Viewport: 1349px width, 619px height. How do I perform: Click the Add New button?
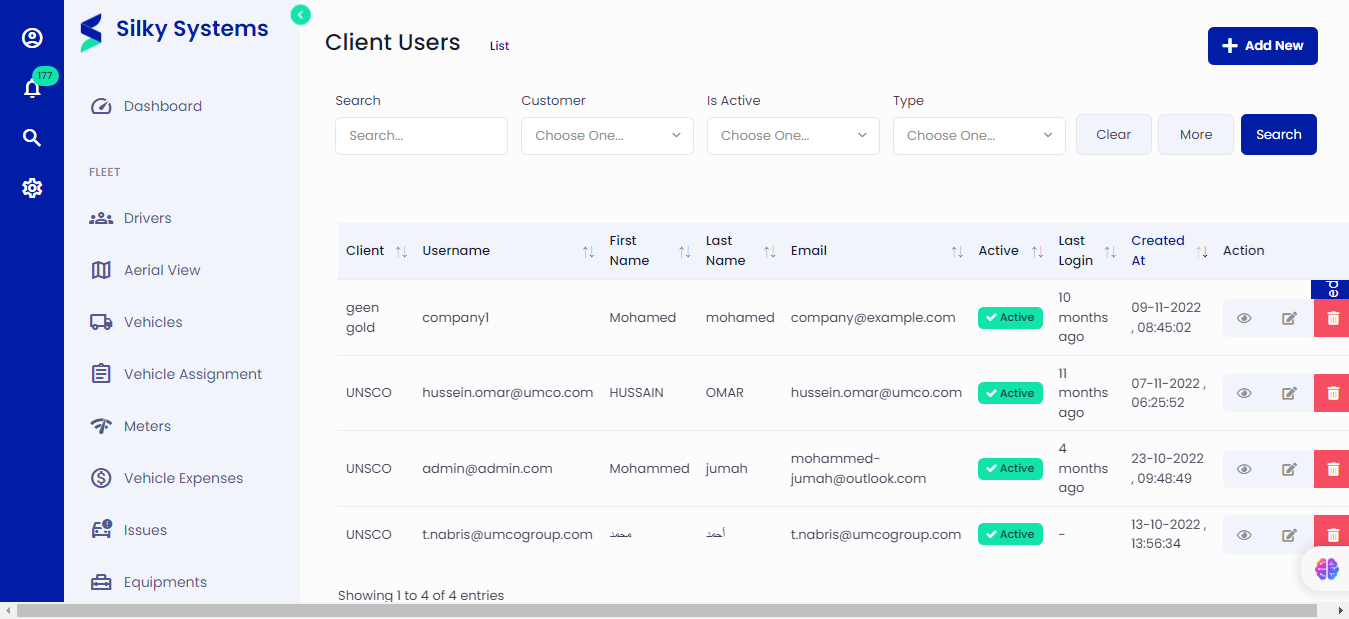tap(1262, 46)
